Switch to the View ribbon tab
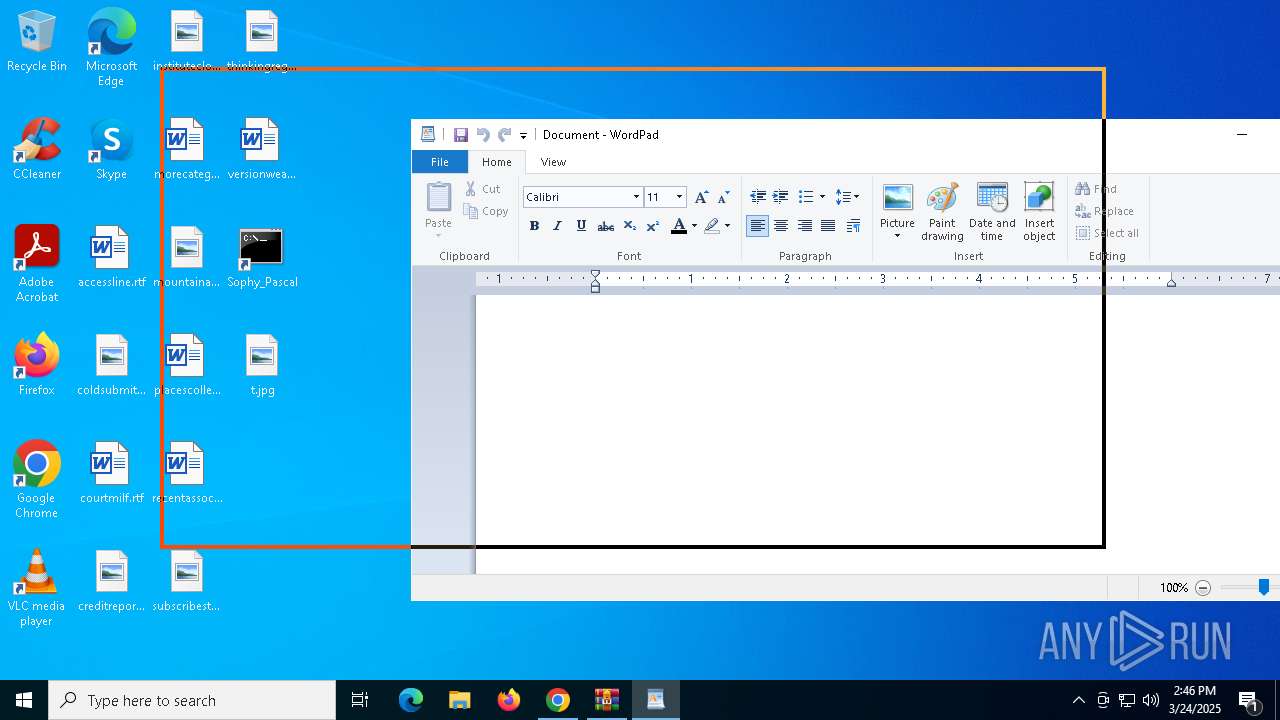The height and width of the screenshot is (720, 1280). pyautogui.click(x=553, y=162)
